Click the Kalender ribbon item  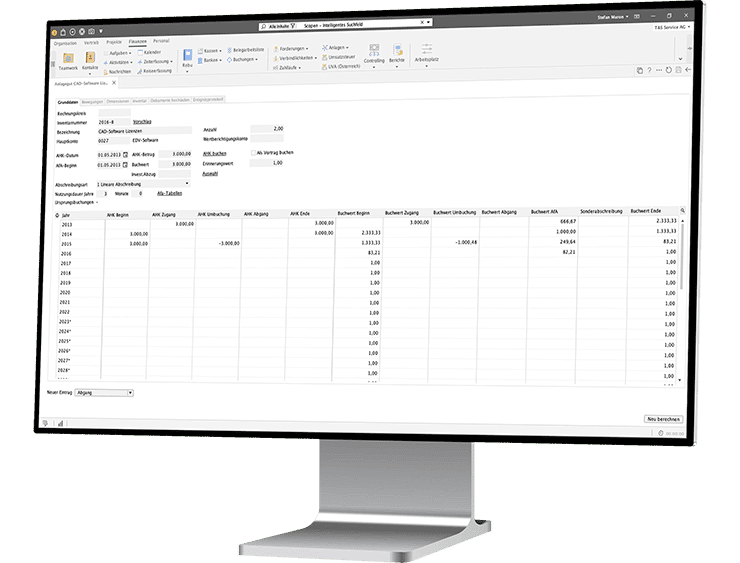pyautogui.click(x=150, y=52)
